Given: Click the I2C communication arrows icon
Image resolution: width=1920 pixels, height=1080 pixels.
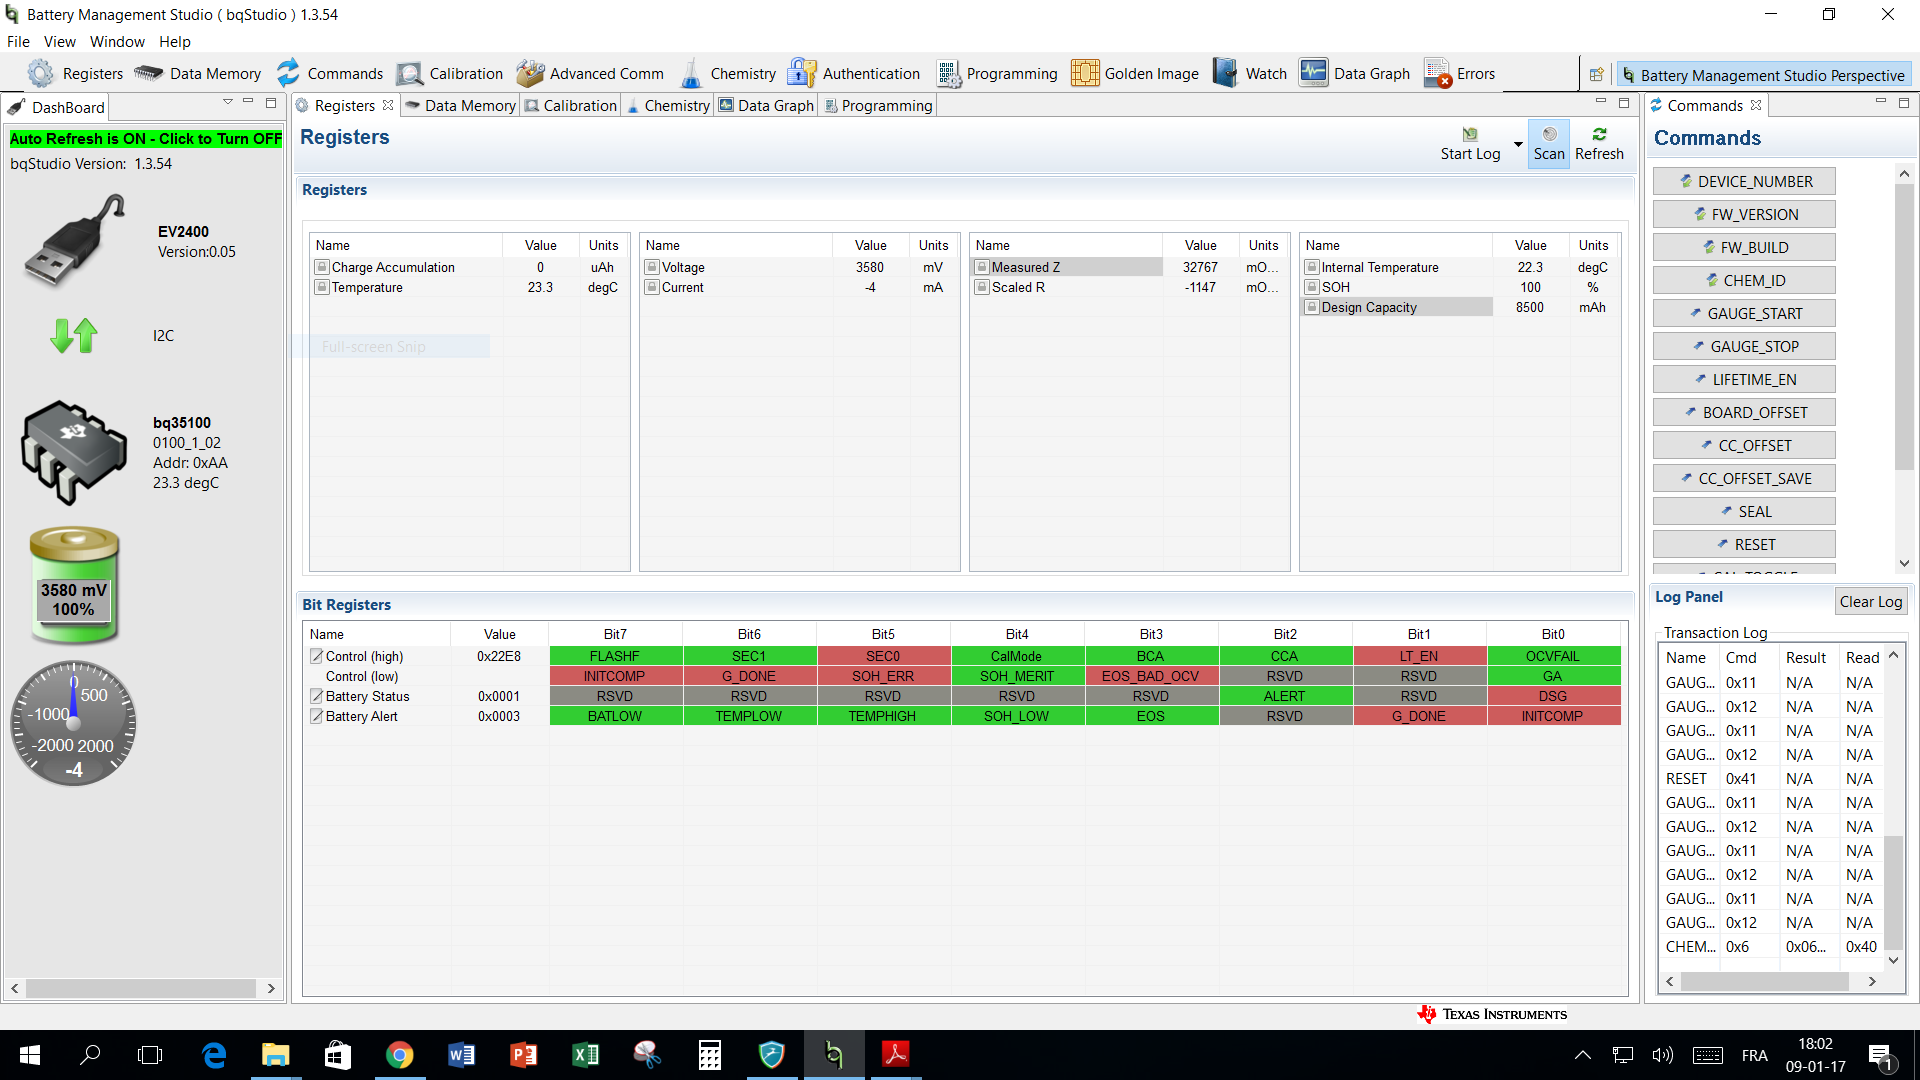Looking at the screenshot, I should [73, 335].
